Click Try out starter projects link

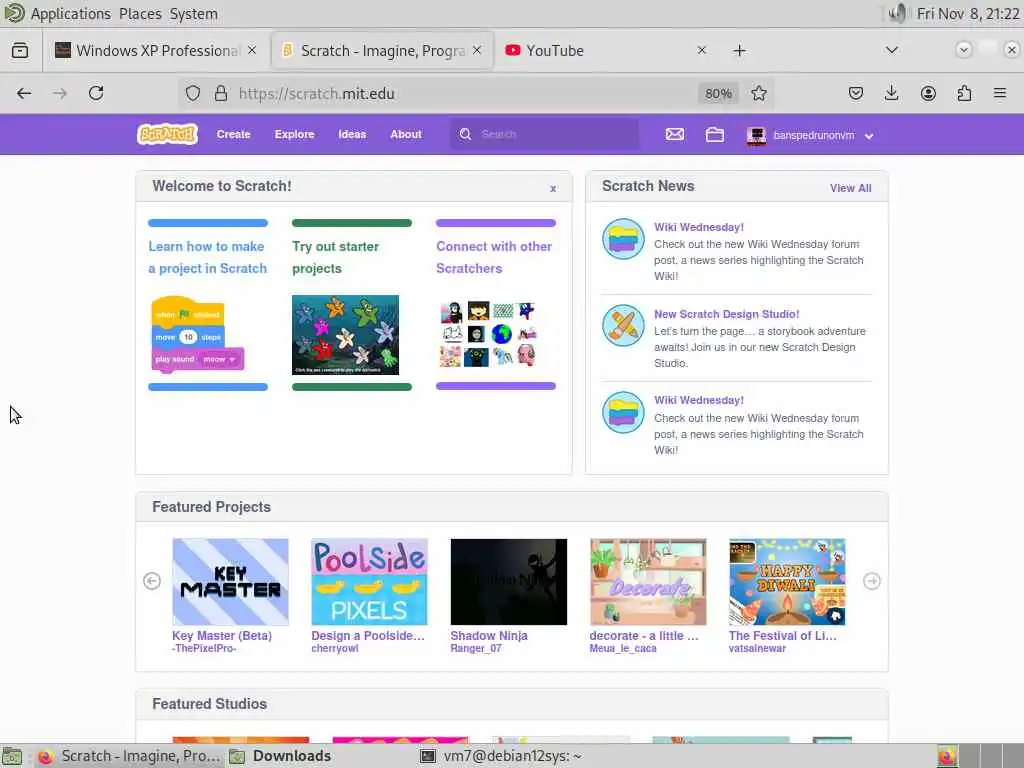(x=335, y=257)
